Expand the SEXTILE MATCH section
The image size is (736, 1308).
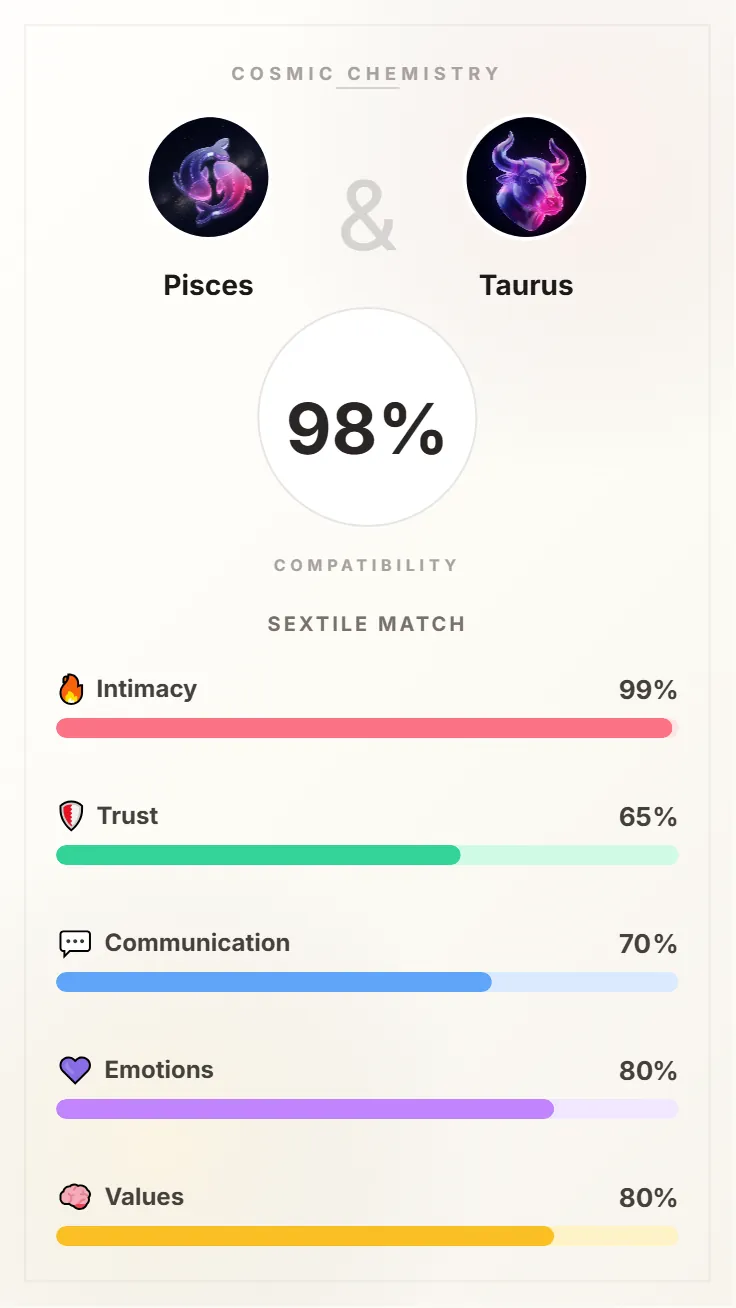366,623
